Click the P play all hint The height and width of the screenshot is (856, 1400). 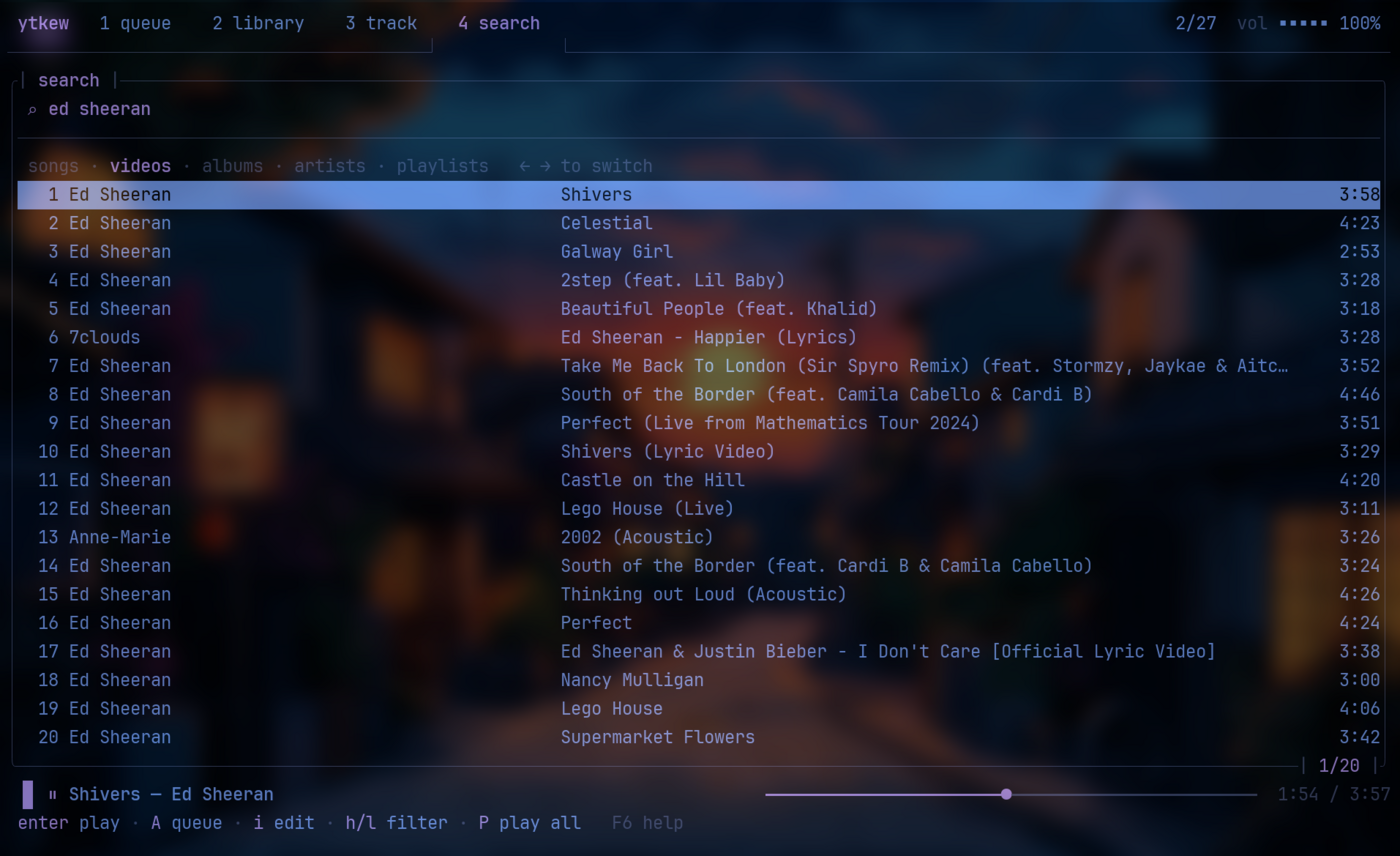pyautogui.click(x=529, y=823)
